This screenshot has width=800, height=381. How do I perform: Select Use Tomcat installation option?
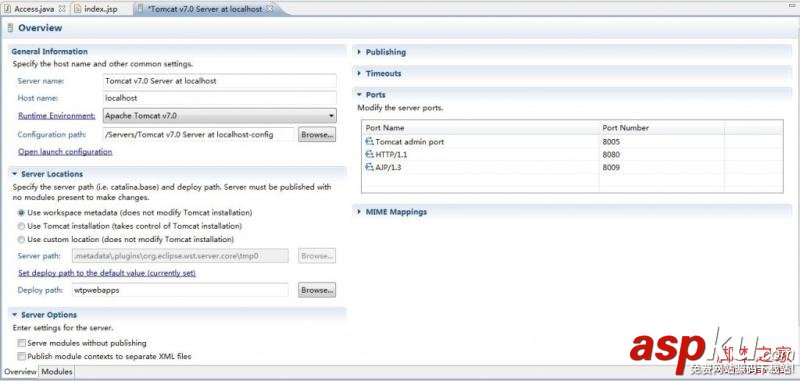coord(21,226)
